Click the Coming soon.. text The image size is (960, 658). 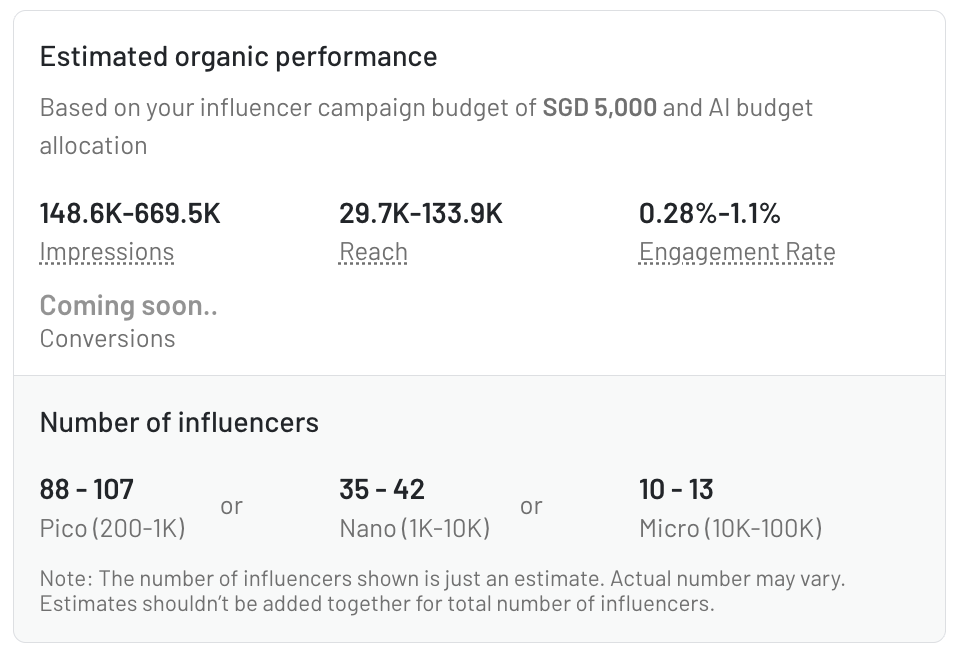pos(129,305)
